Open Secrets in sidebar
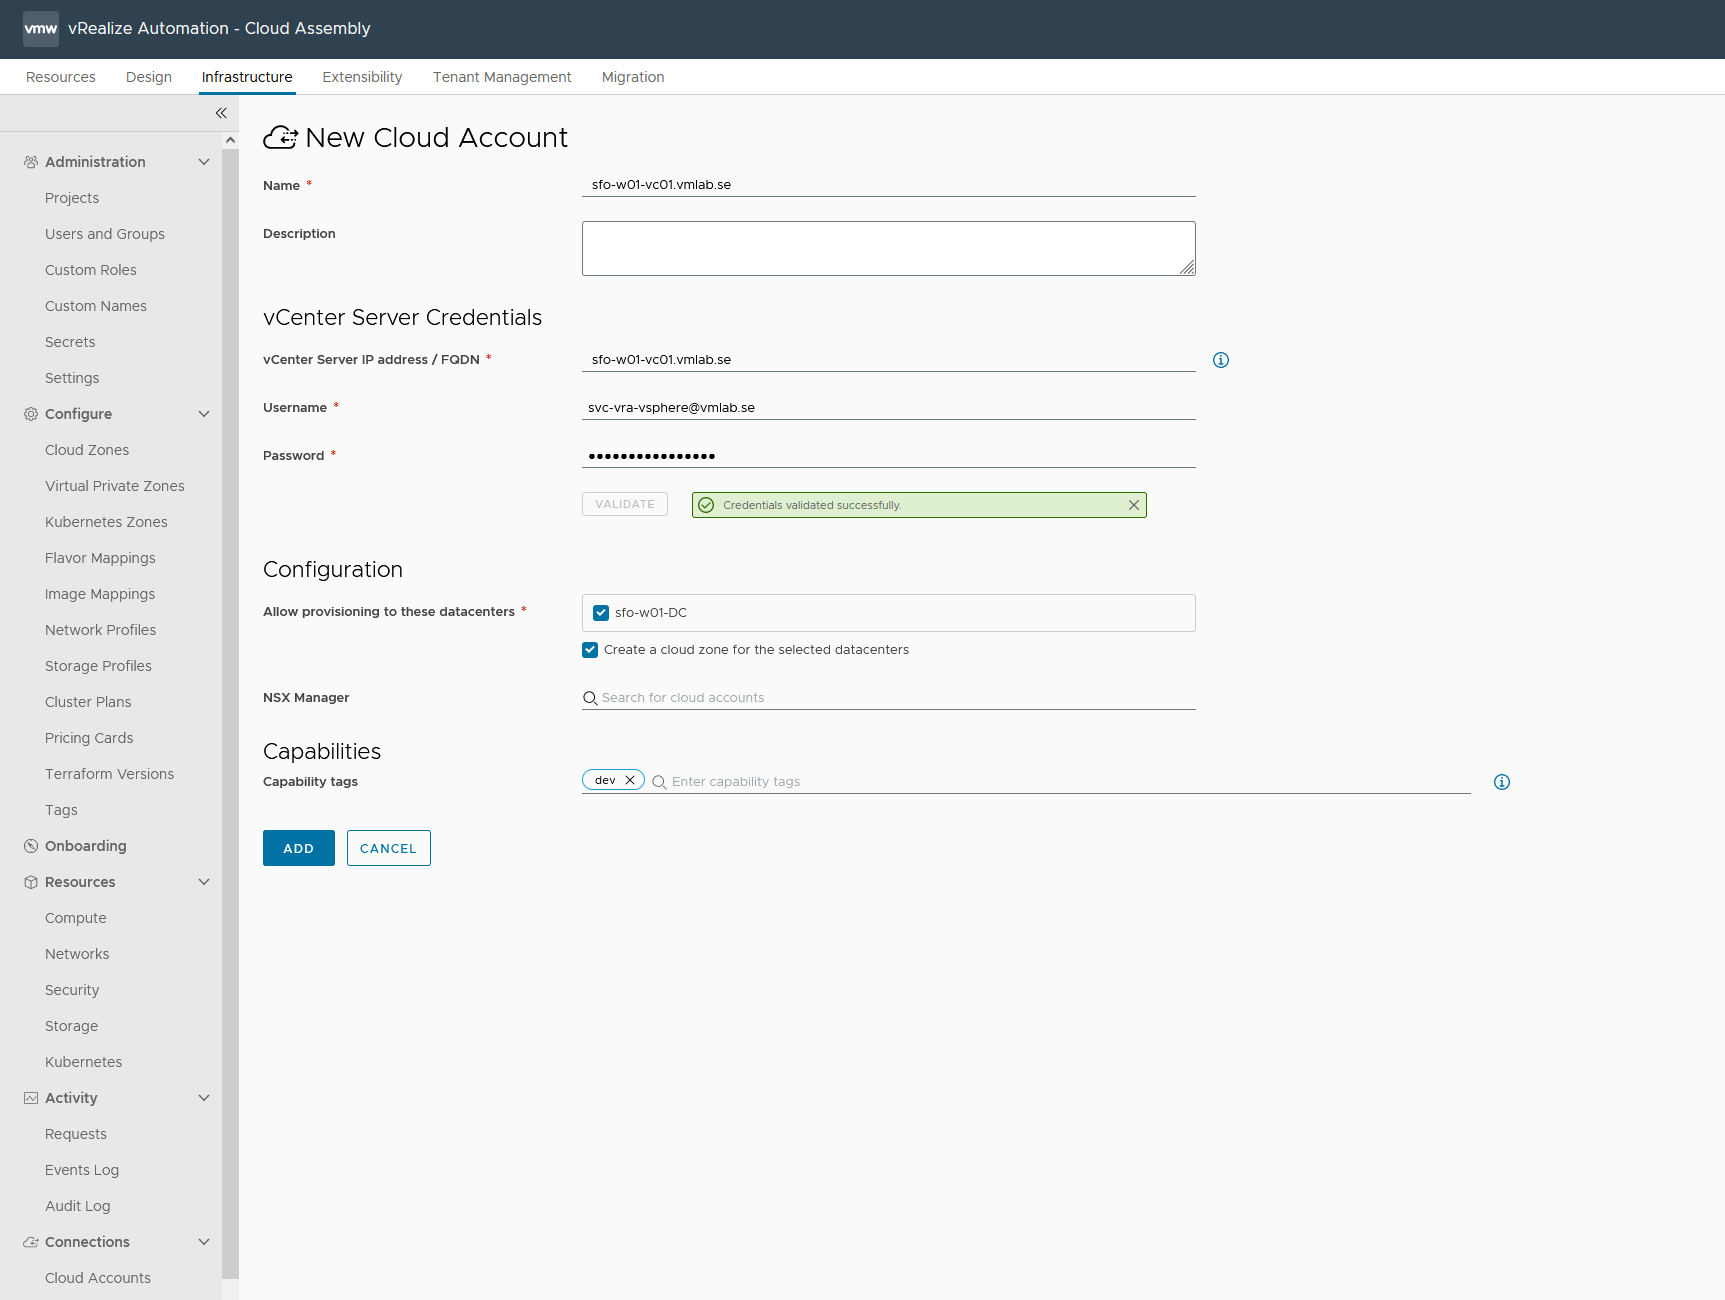This screenshot has width=1725, height=1300. click(70, 342)
